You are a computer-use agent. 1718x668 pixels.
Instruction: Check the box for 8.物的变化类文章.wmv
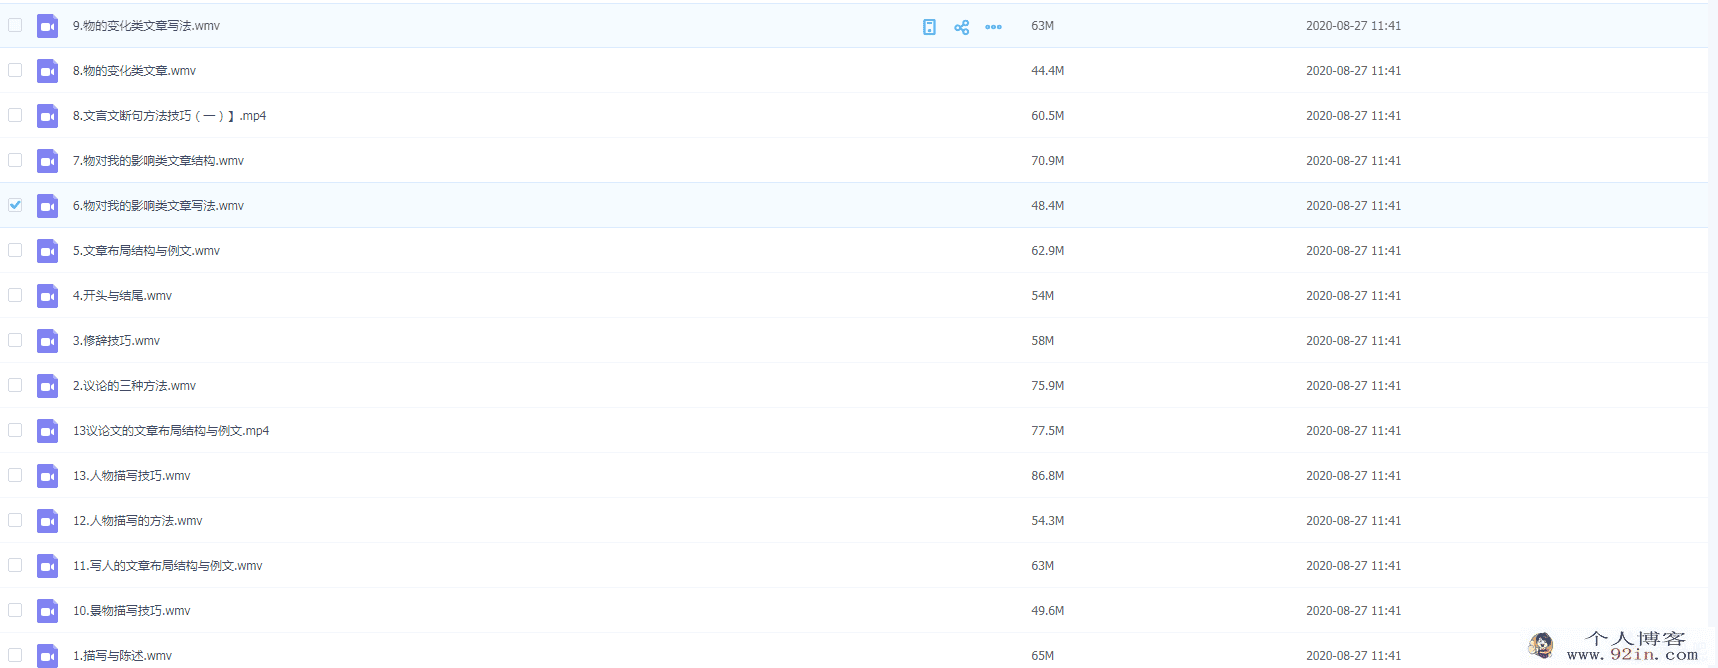tap(15, 70)
